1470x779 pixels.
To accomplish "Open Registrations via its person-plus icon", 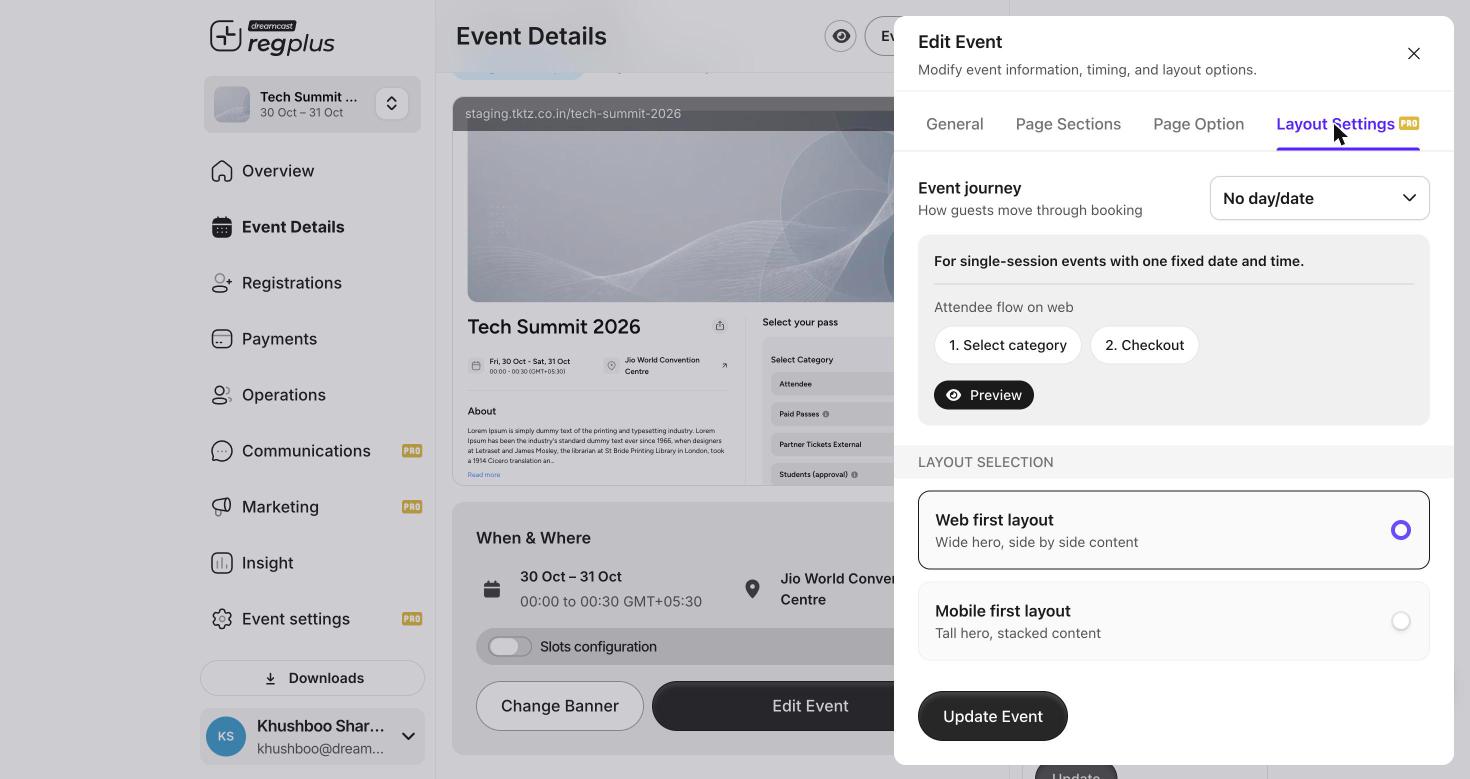I will point(222,283).
